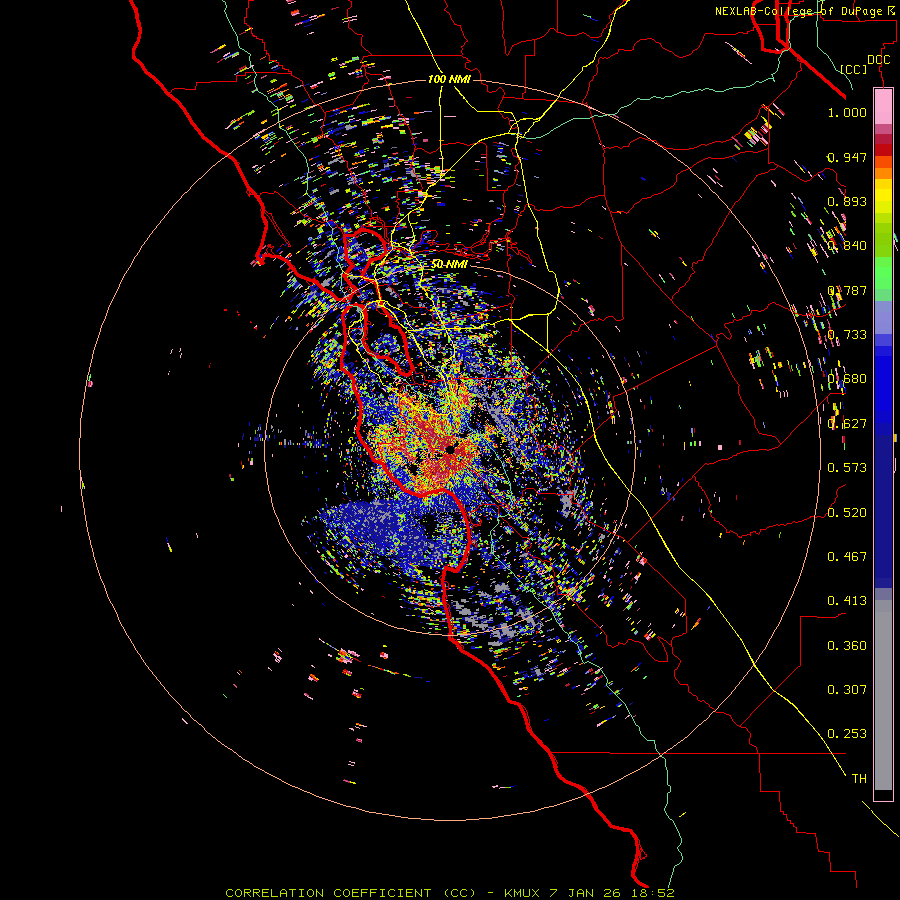Click the 0.360 scale value
Screen dimensions: 900x900
pyautogui.click(x=847, y=646)
